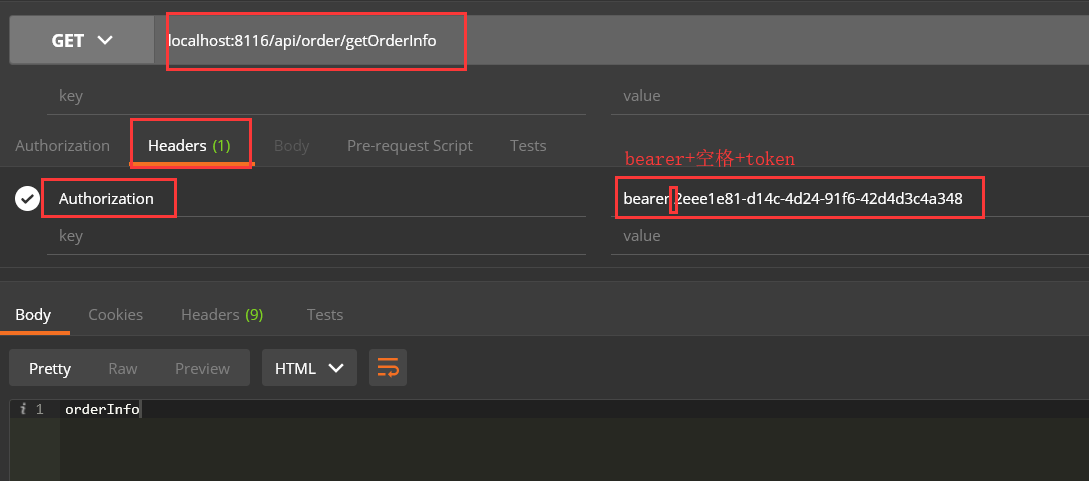
Task: Open the response Cookies tab
Action: coord(115,314)
